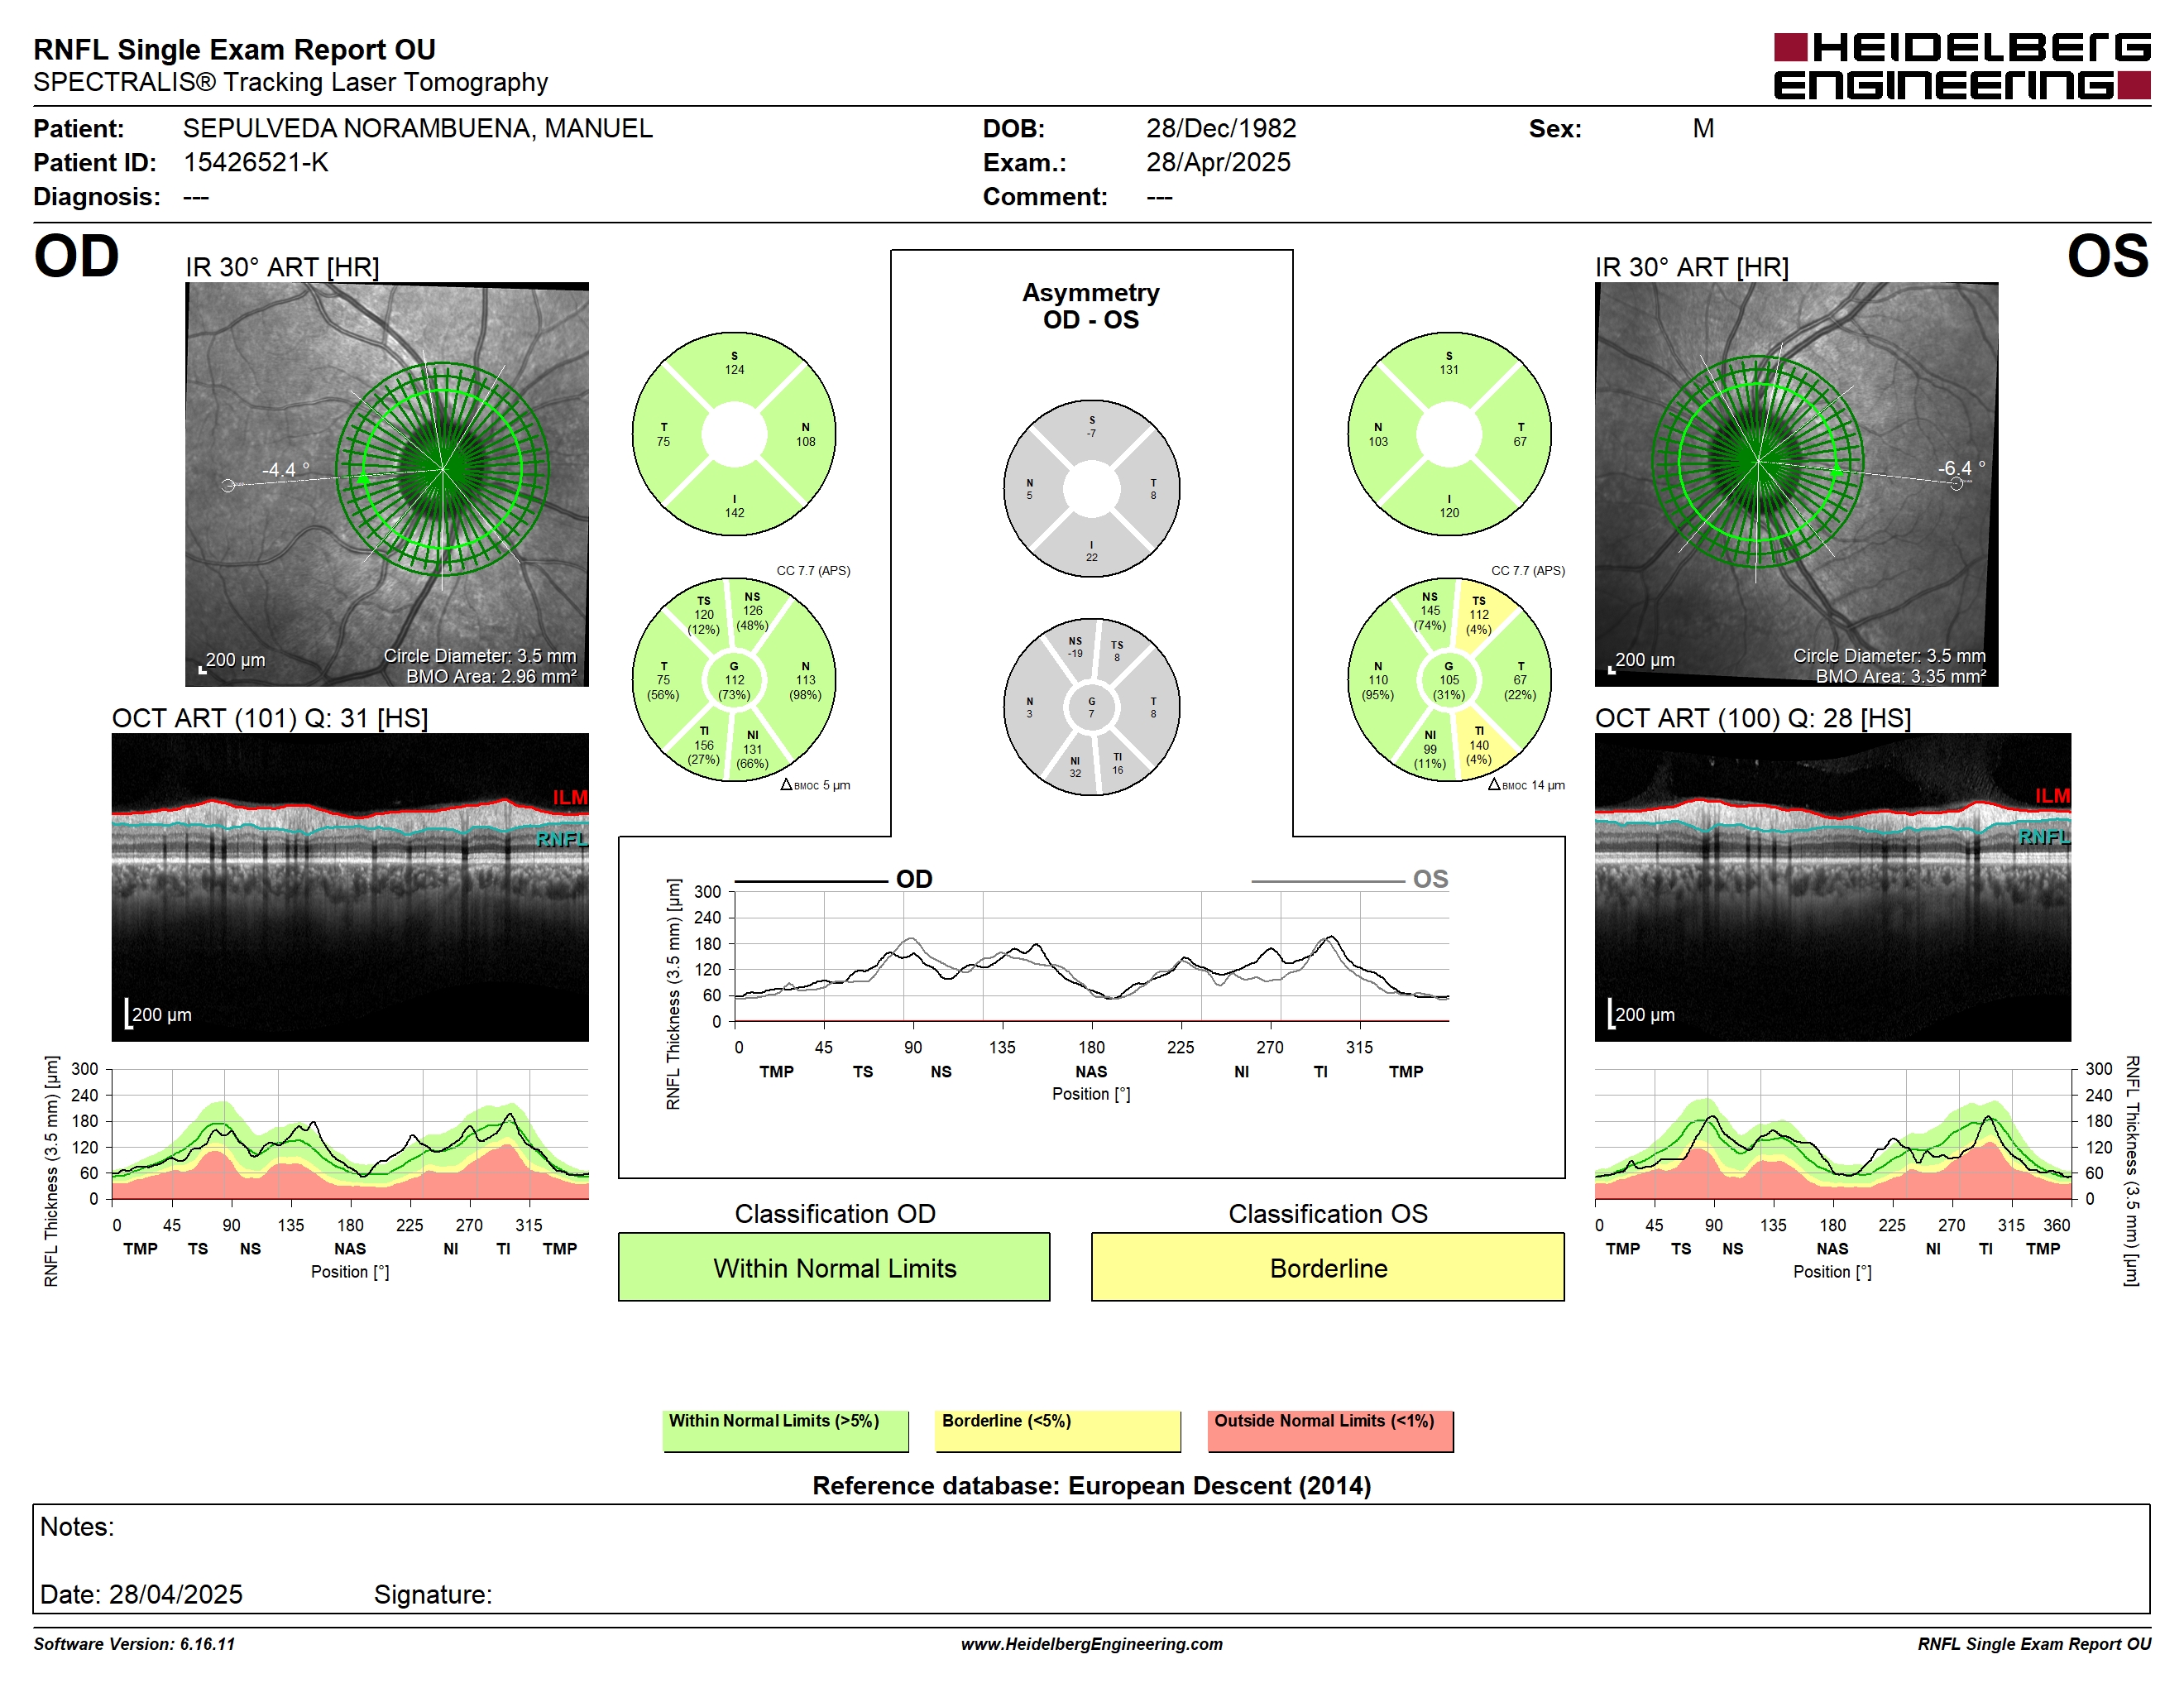The width and height of the screenshot is (2184, 1688).
Task: Click the Software Version 6.16.11 footer
Action: pyautogui.click(x=134, y=1644)
